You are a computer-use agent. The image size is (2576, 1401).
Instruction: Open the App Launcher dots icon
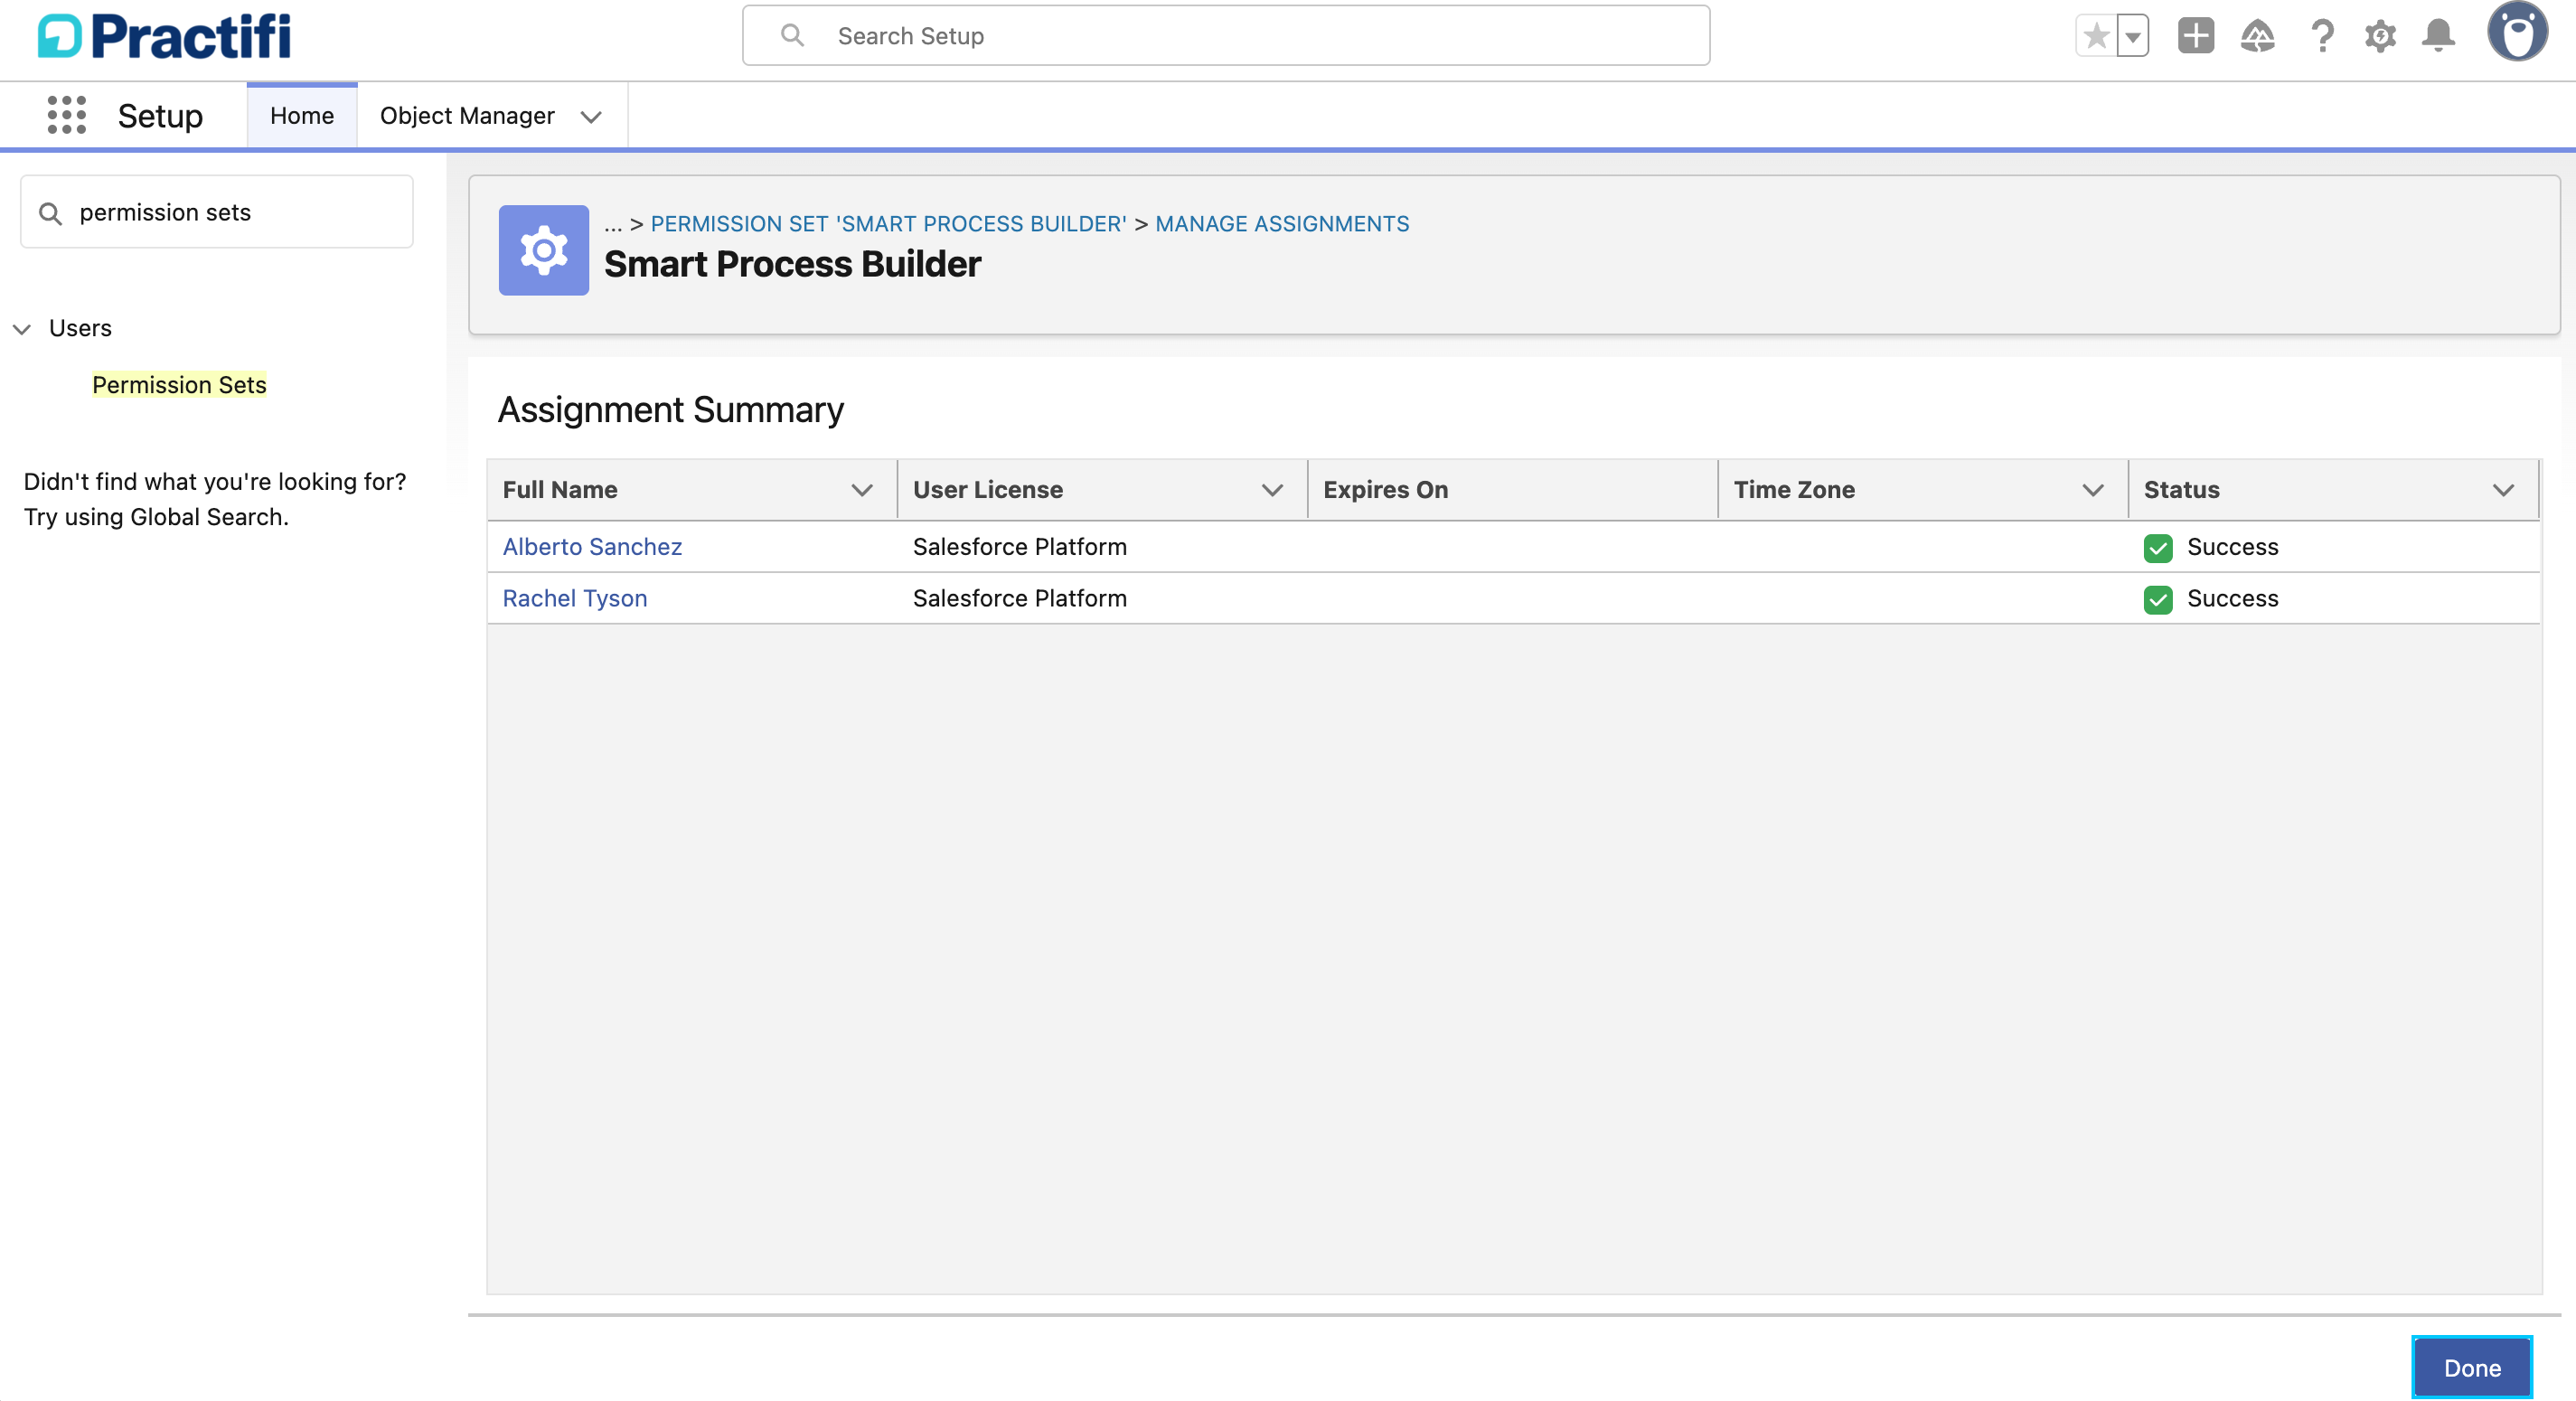(66, 115)
